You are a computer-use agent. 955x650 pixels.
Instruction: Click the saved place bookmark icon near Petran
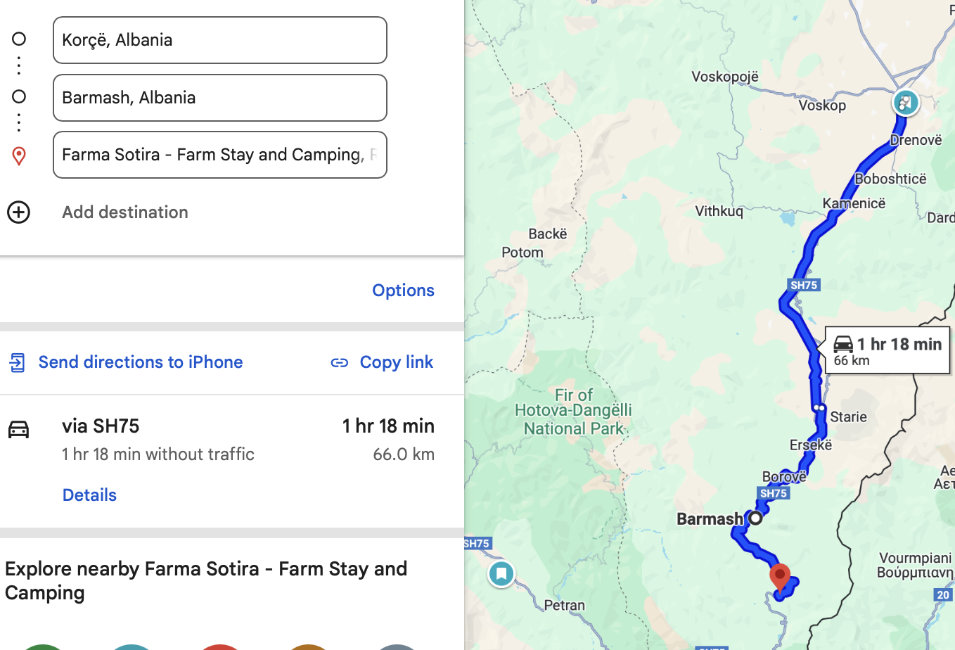point(501,574)
